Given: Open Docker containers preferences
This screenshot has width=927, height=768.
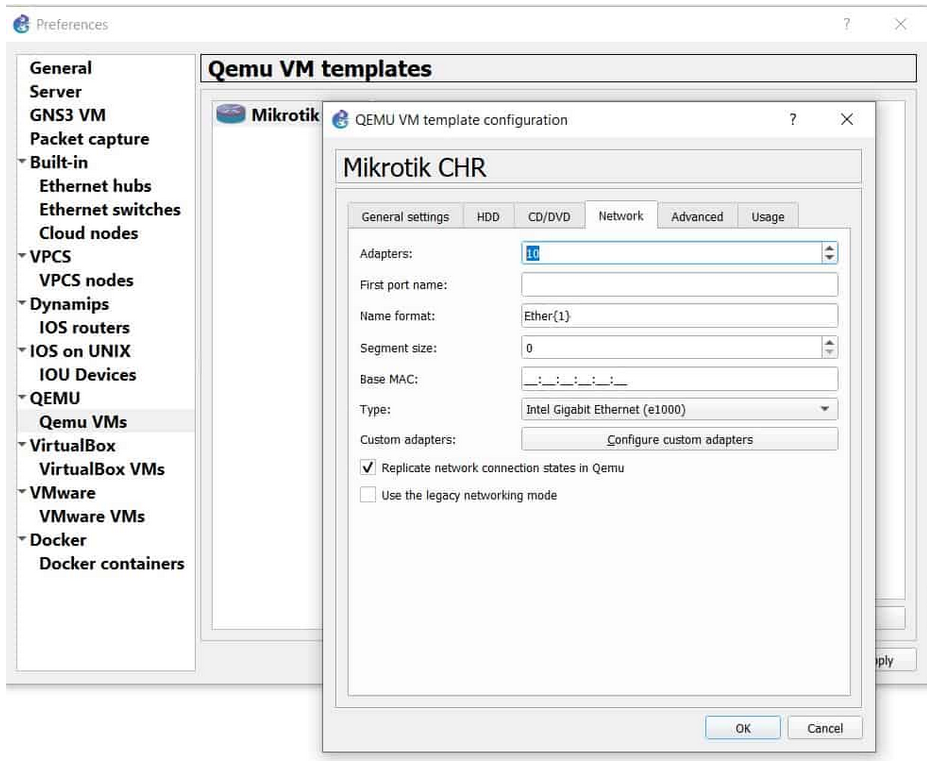Looking at the screenshot, I should pos(112,563).
